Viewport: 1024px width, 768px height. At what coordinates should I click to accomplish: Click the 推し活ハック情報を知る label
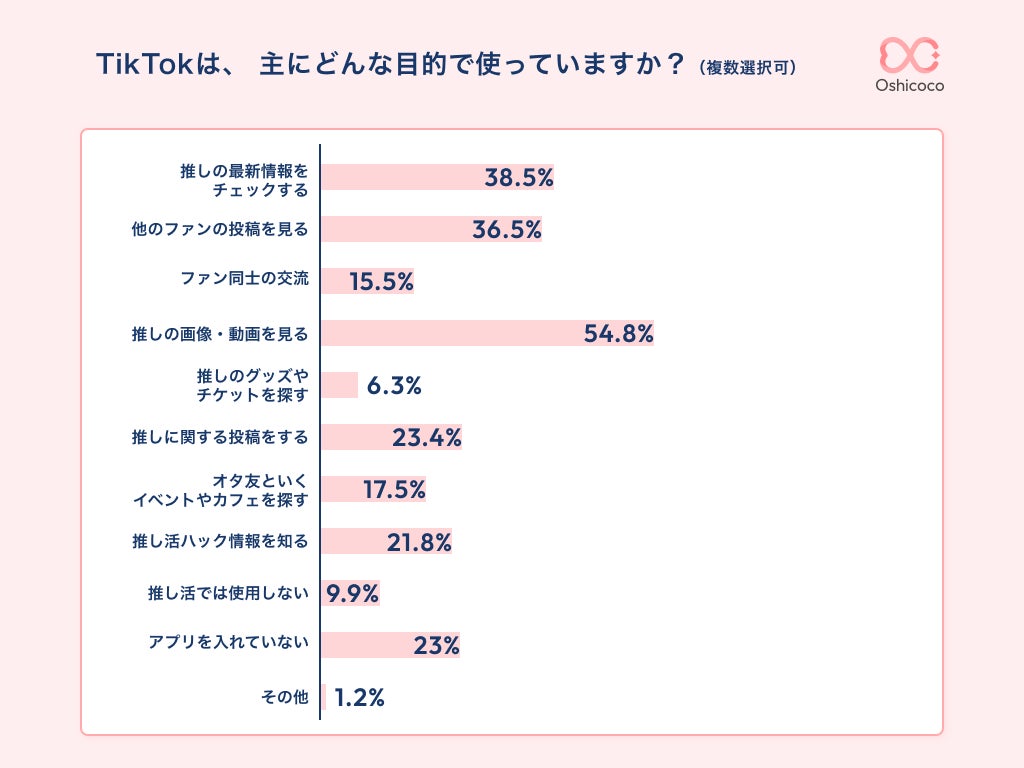click(x=220, y=541)
